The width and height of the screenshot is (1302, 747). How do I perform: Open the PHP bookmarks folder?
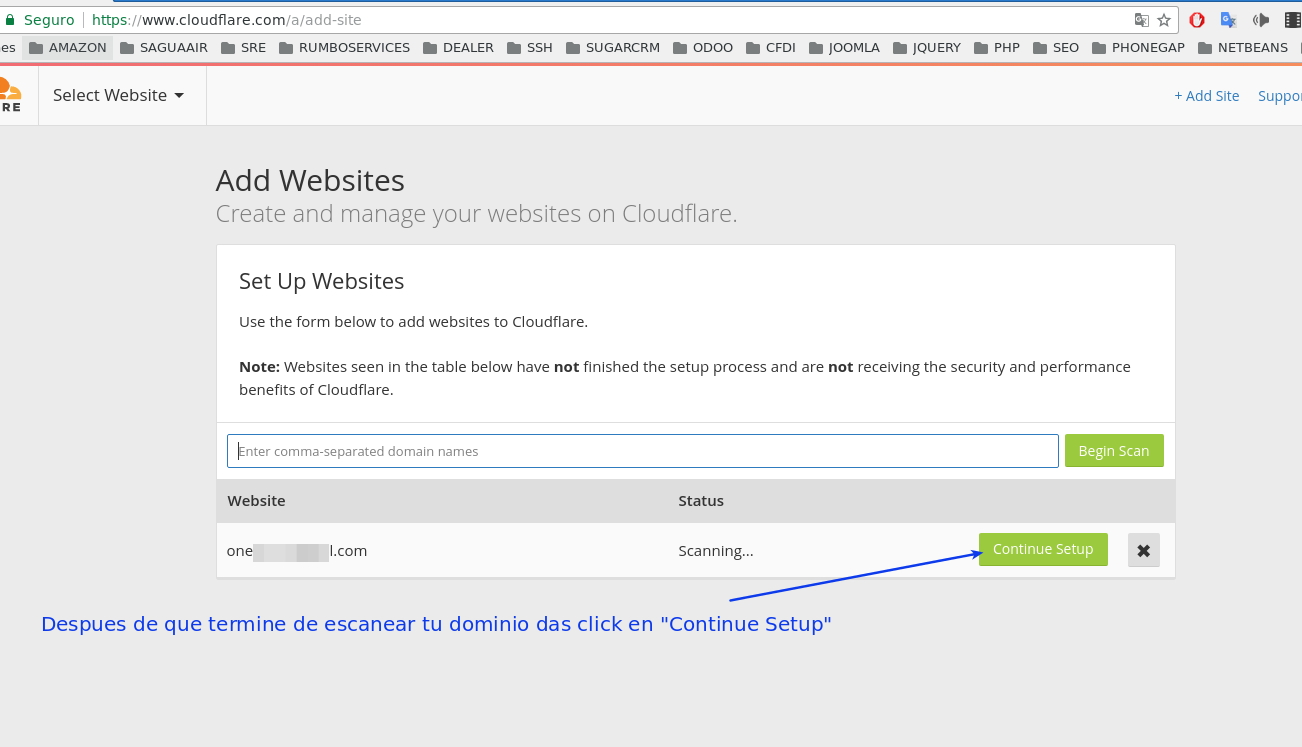[x=996, y=47]
